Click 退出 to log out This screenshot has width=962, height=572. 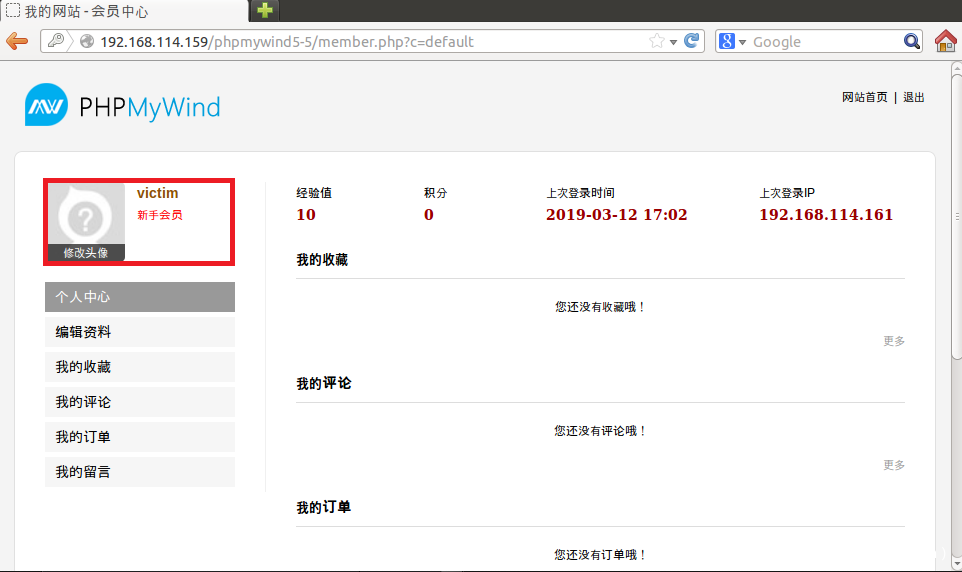tap(914, 97)
